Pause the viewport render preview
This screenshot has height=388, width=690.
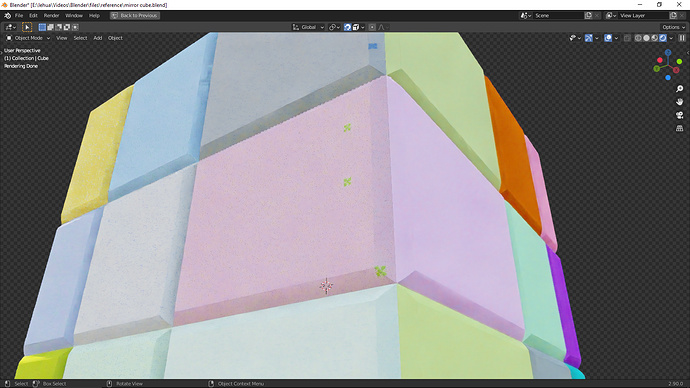[x=682, y=38]
